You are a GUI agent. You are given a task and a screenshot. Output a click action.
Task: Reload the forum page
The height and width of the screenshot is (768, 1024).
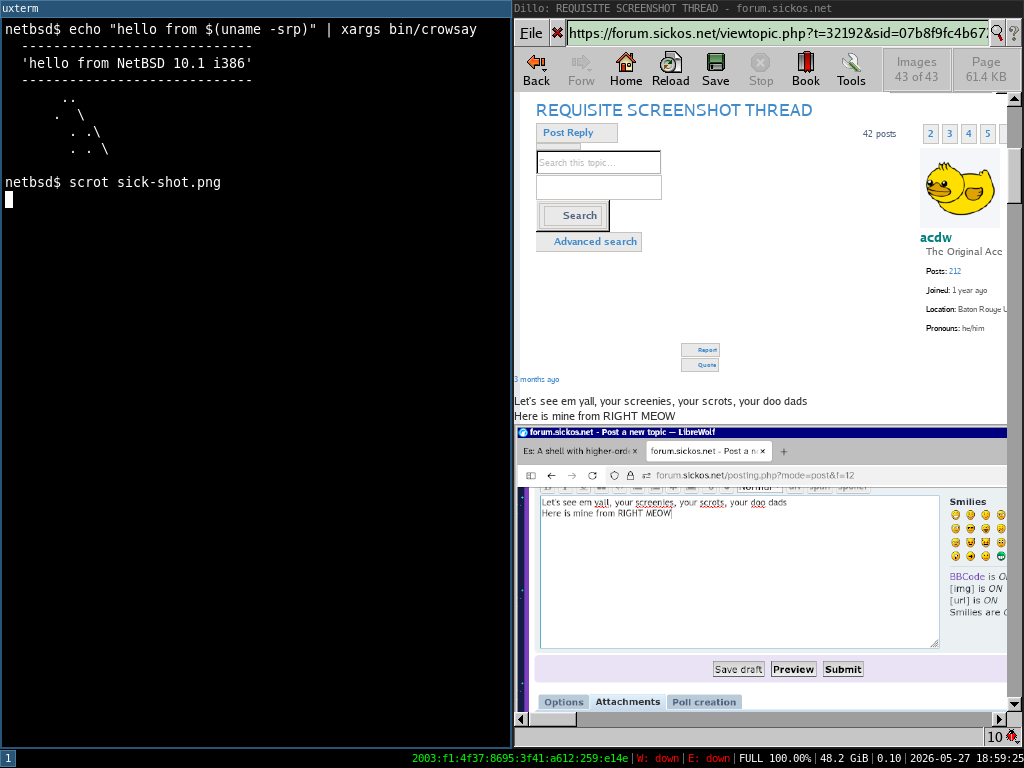pyautogui.click(x=671, y=70)
